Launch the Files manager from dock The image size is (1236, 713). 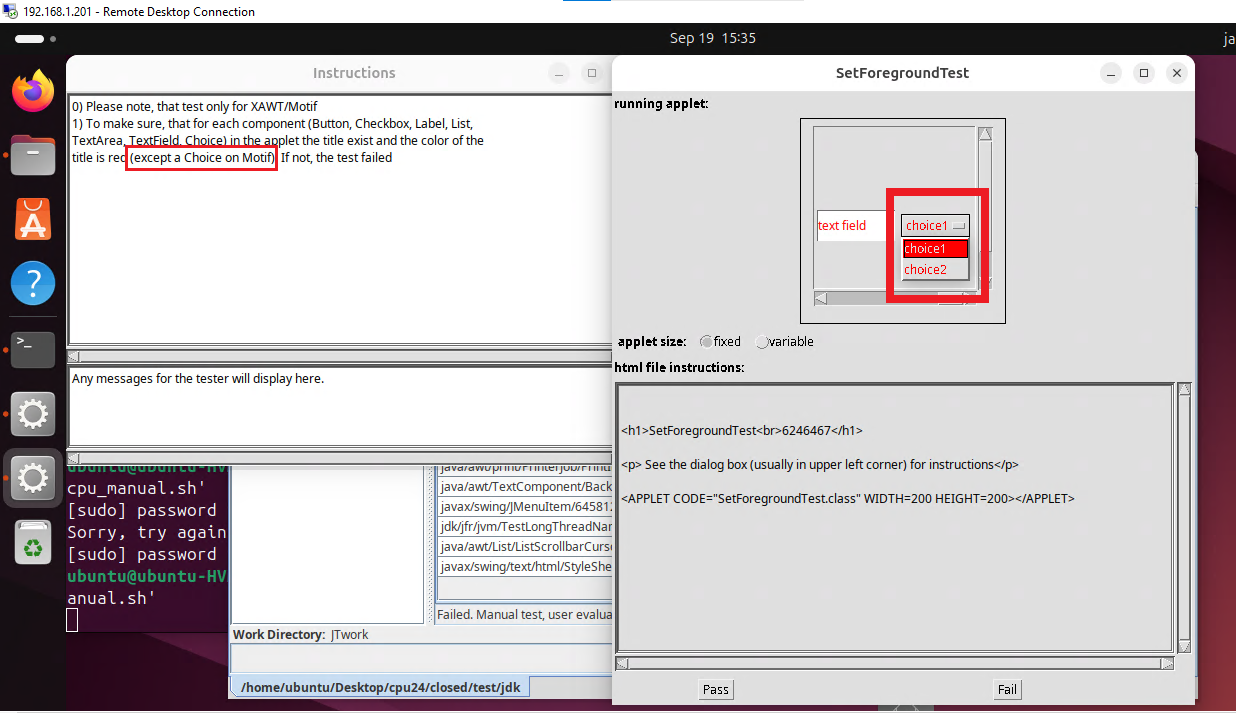33,156
